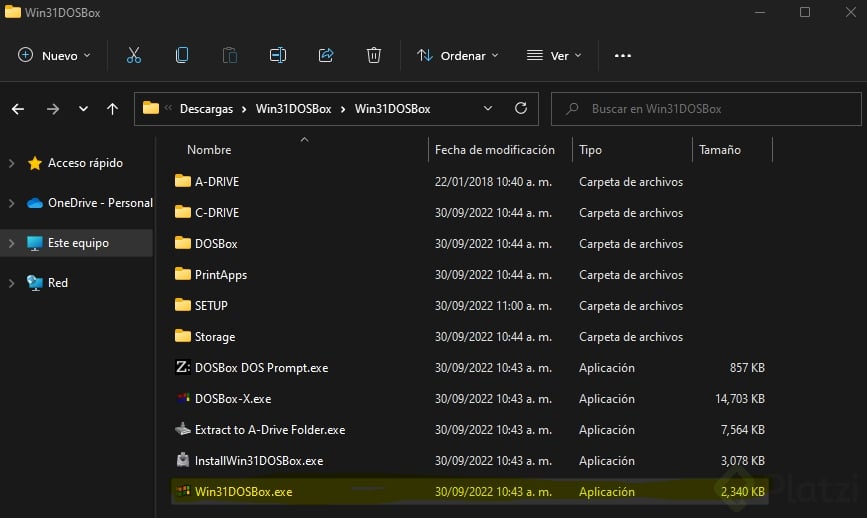Viewport: 867px width, 518px height.
Task: Sort by Nombre column header
Action: tap(209, 150)
